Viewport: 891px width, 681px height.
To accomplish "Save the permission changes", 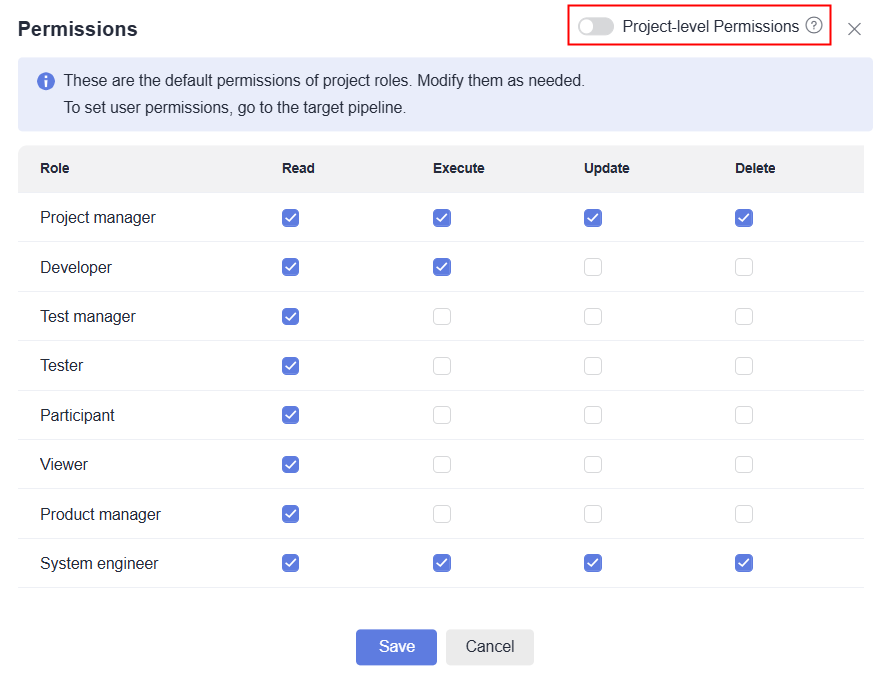I will 396,647.
